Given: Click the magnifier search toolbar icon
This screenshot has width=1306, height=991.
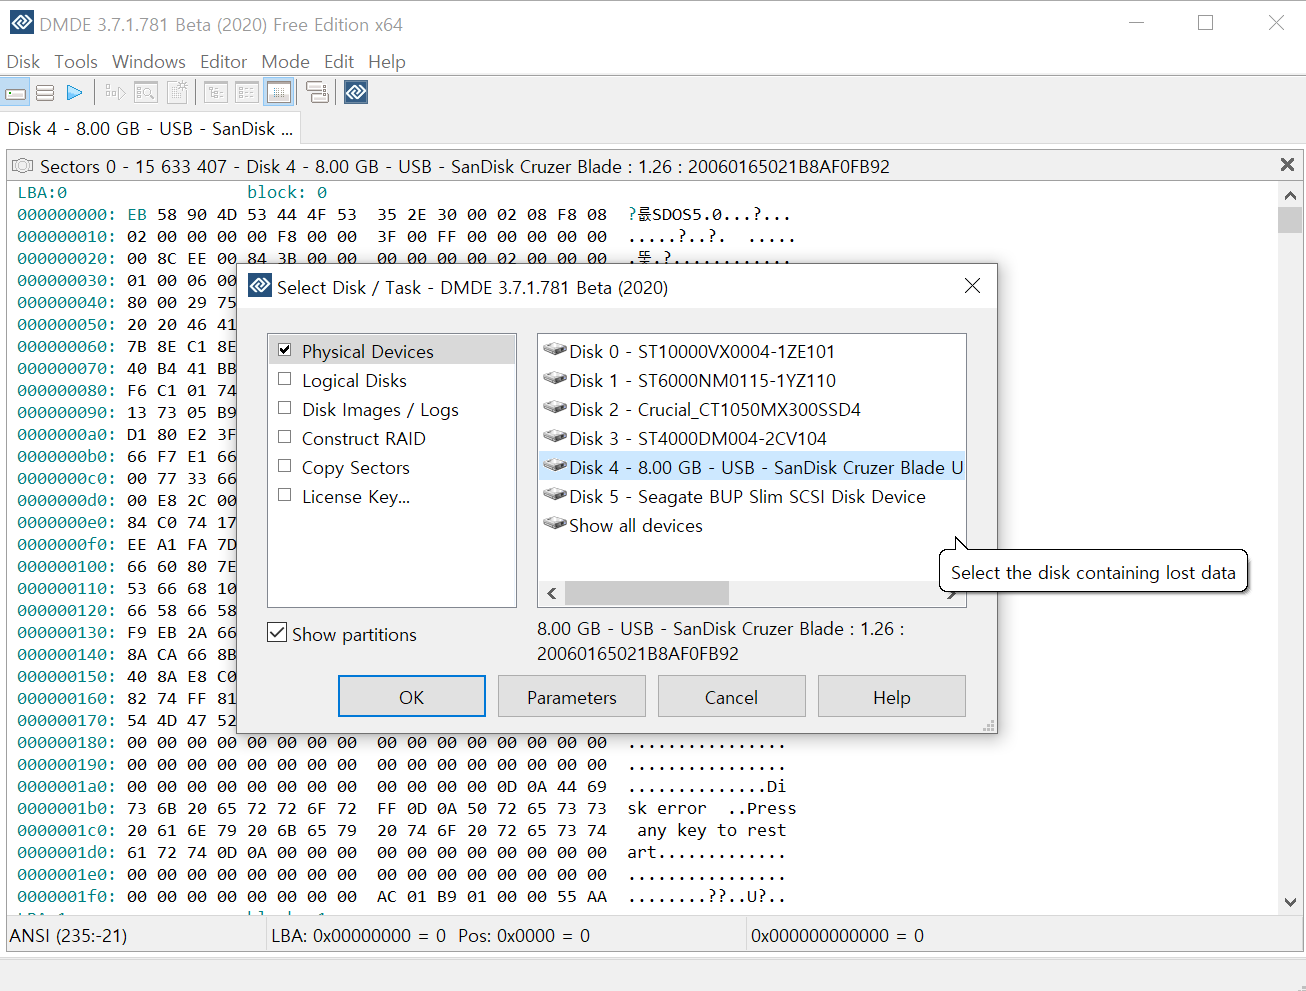Looking at the screenshot, I should [146, 93].
